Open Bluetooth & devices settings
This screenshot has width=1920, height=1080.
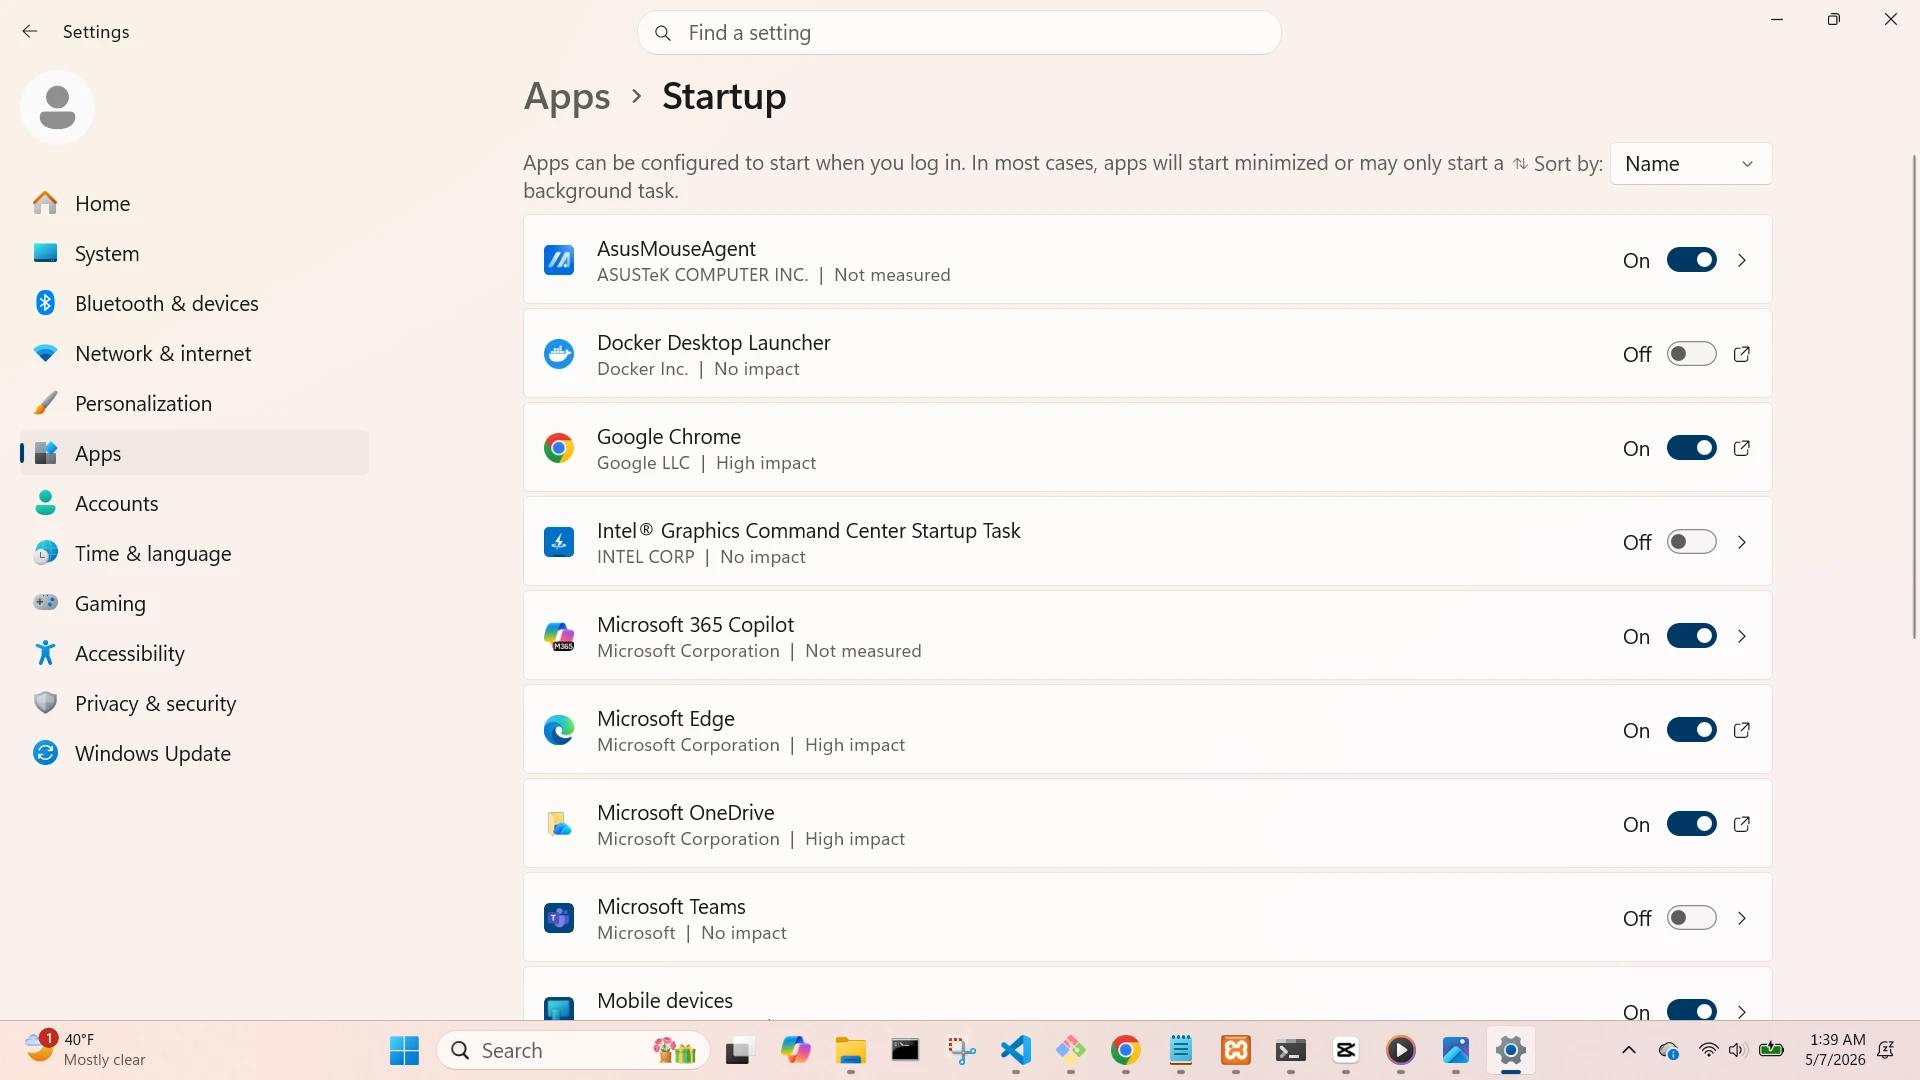click(194, 303)
